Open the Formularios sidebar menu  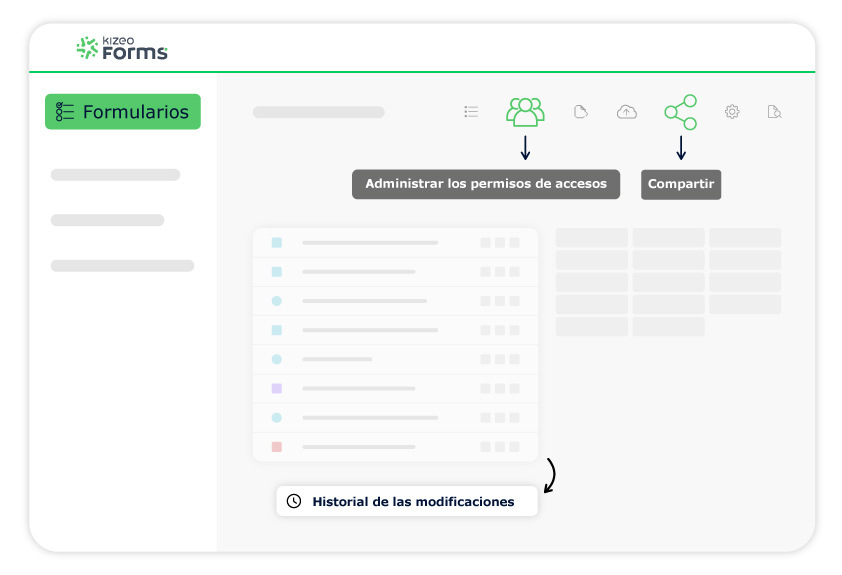(x=122, y=112)
